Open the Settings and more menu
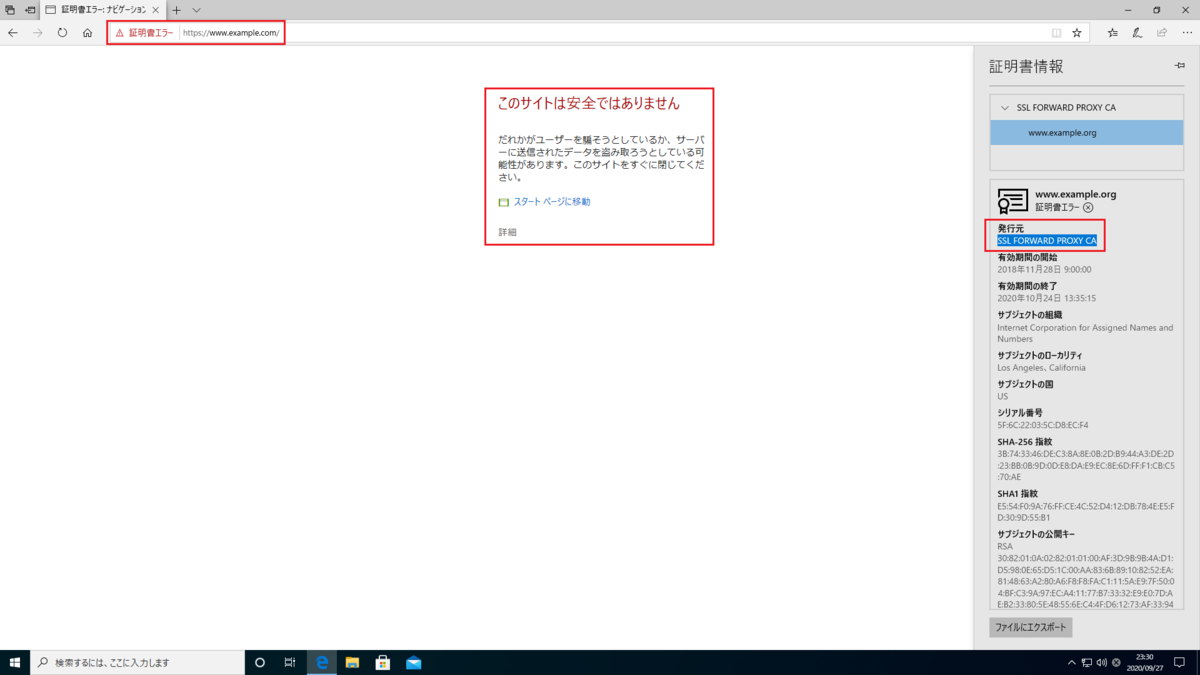1200x675 pixels. (x=1186, y=32)
